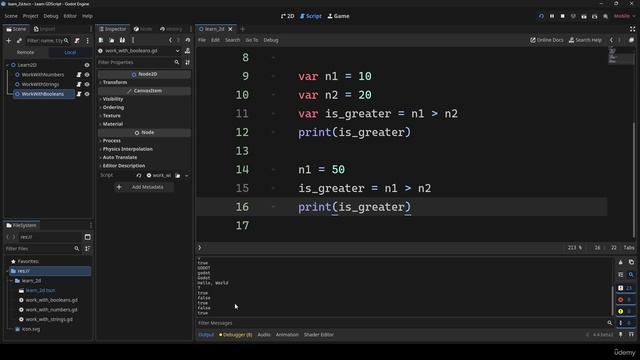Open documentation for work_with_booleans.gd object
Viewport: 640px width, 360px height.
[x=187, y=51]
